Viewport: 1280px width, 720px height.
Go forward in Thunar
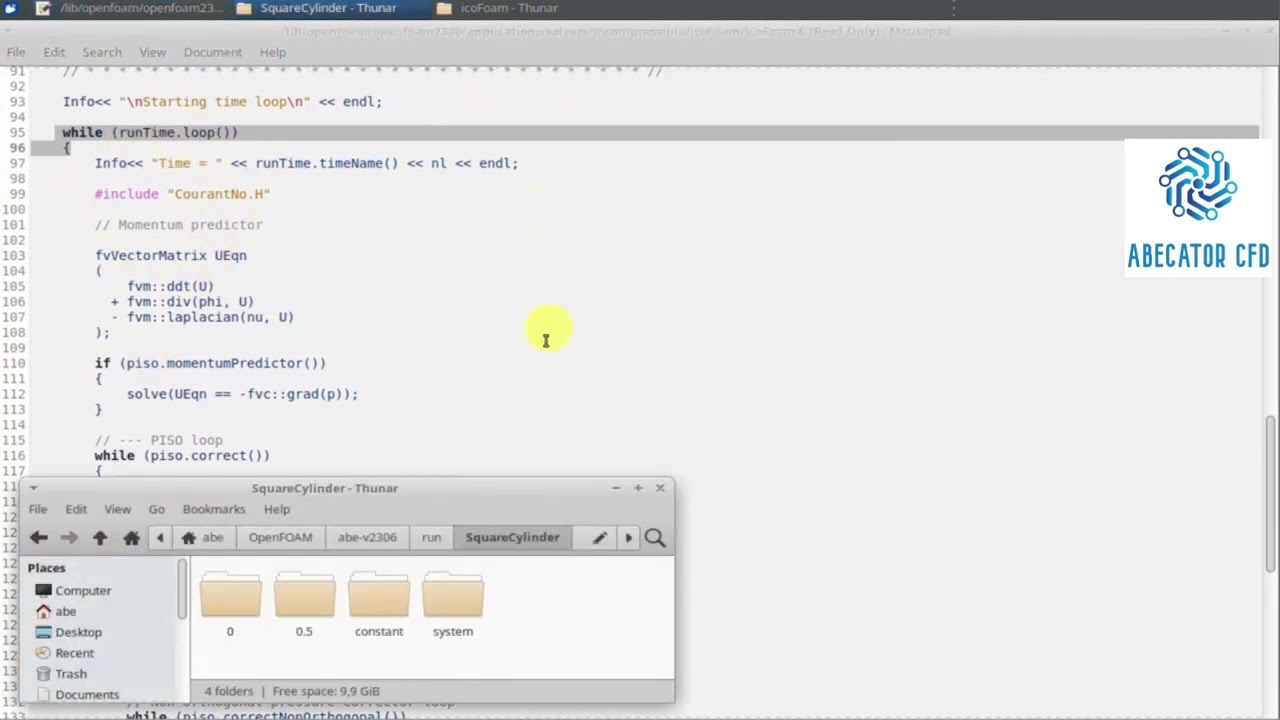point(69,538)
